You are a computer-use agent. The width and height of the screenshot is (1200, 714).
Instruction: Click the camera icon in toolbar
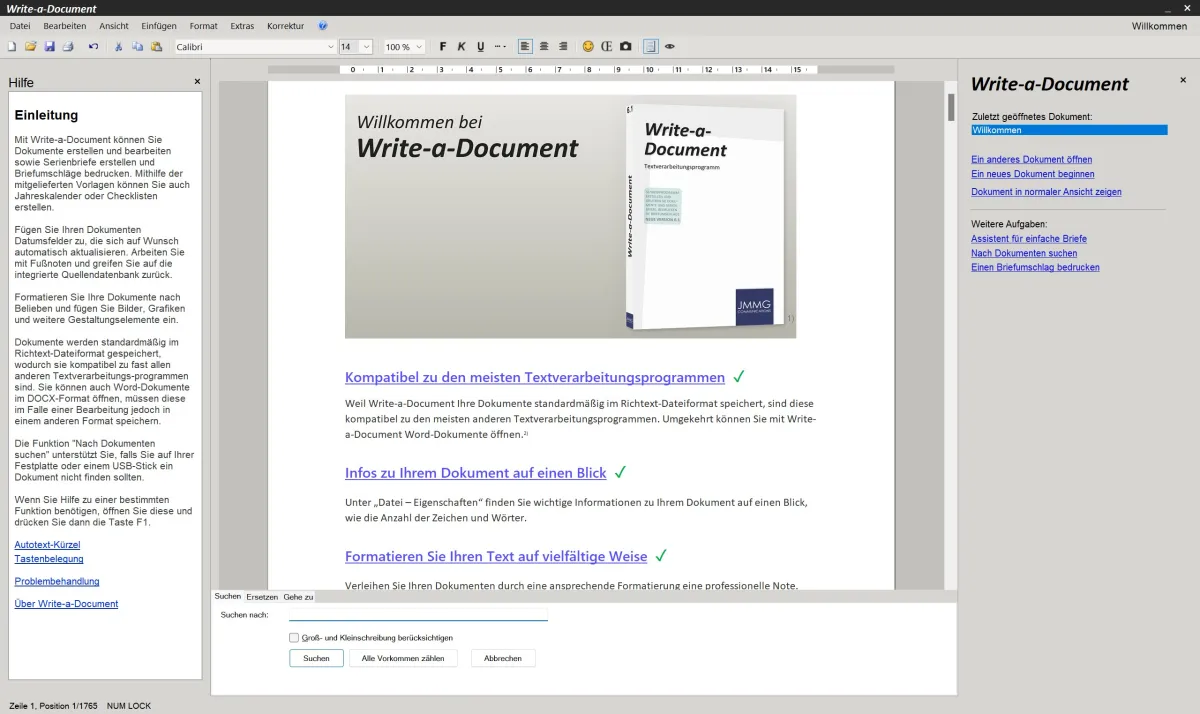(x=625, y=47)
